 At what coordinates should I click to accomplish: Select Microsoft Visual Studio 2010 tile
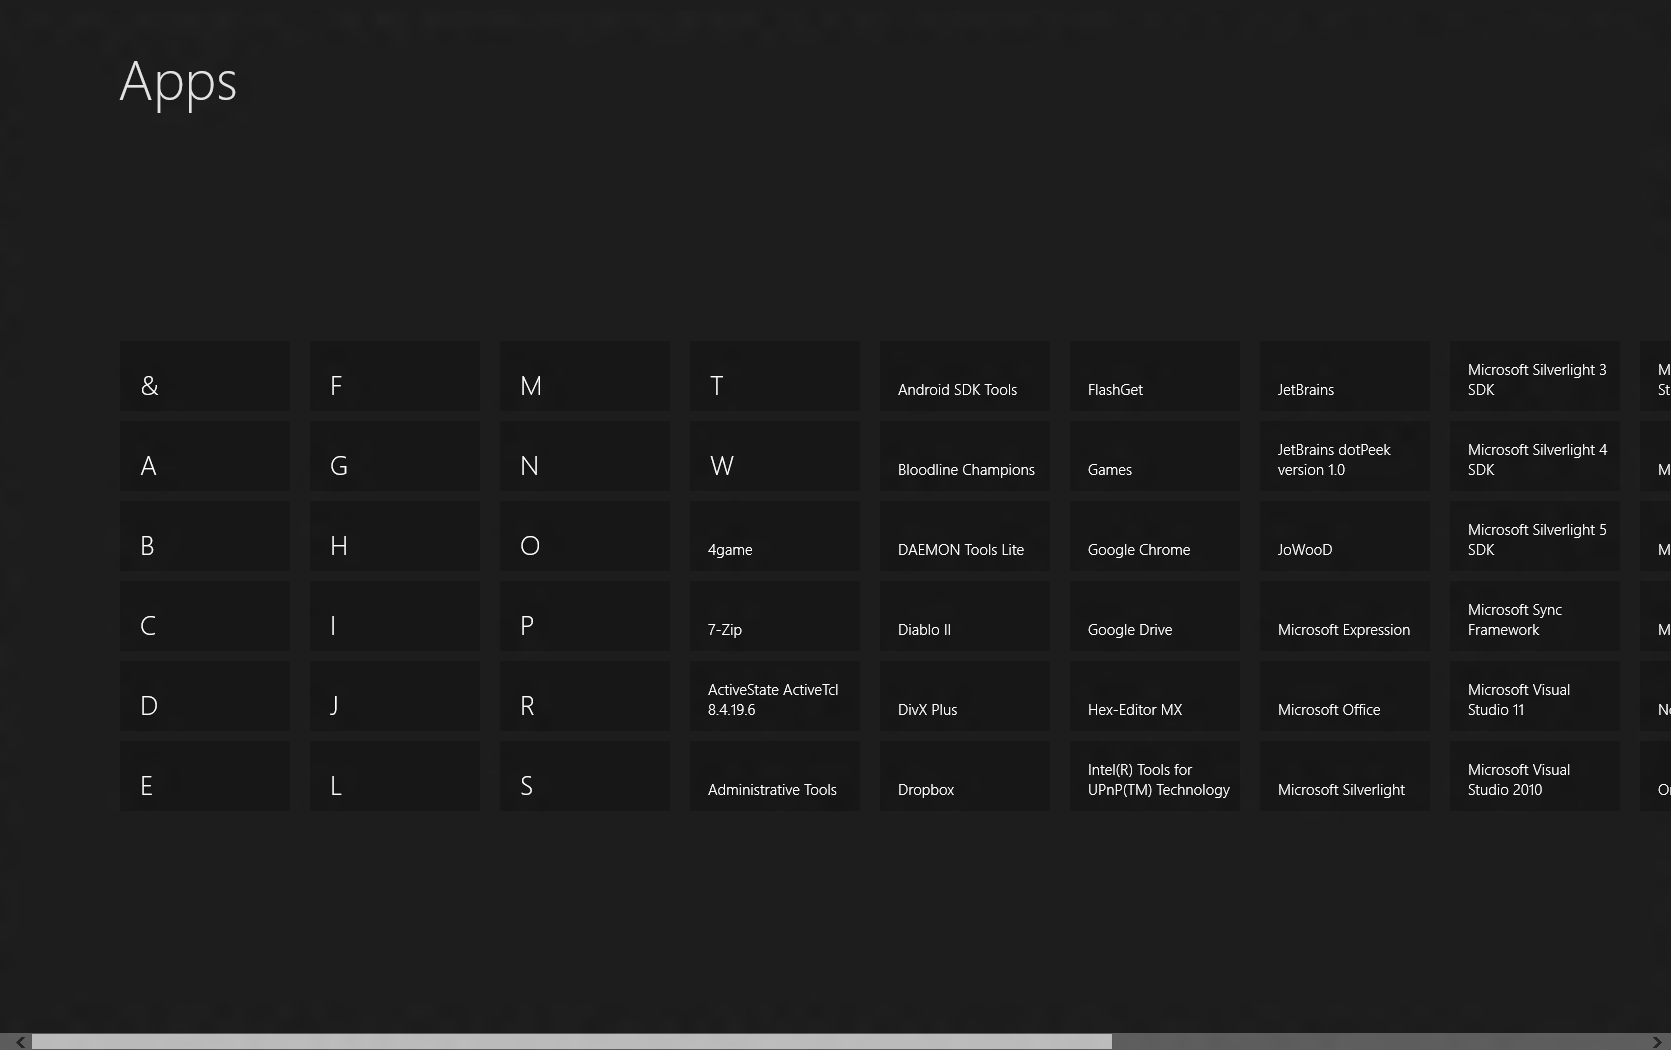[1535, 776]
